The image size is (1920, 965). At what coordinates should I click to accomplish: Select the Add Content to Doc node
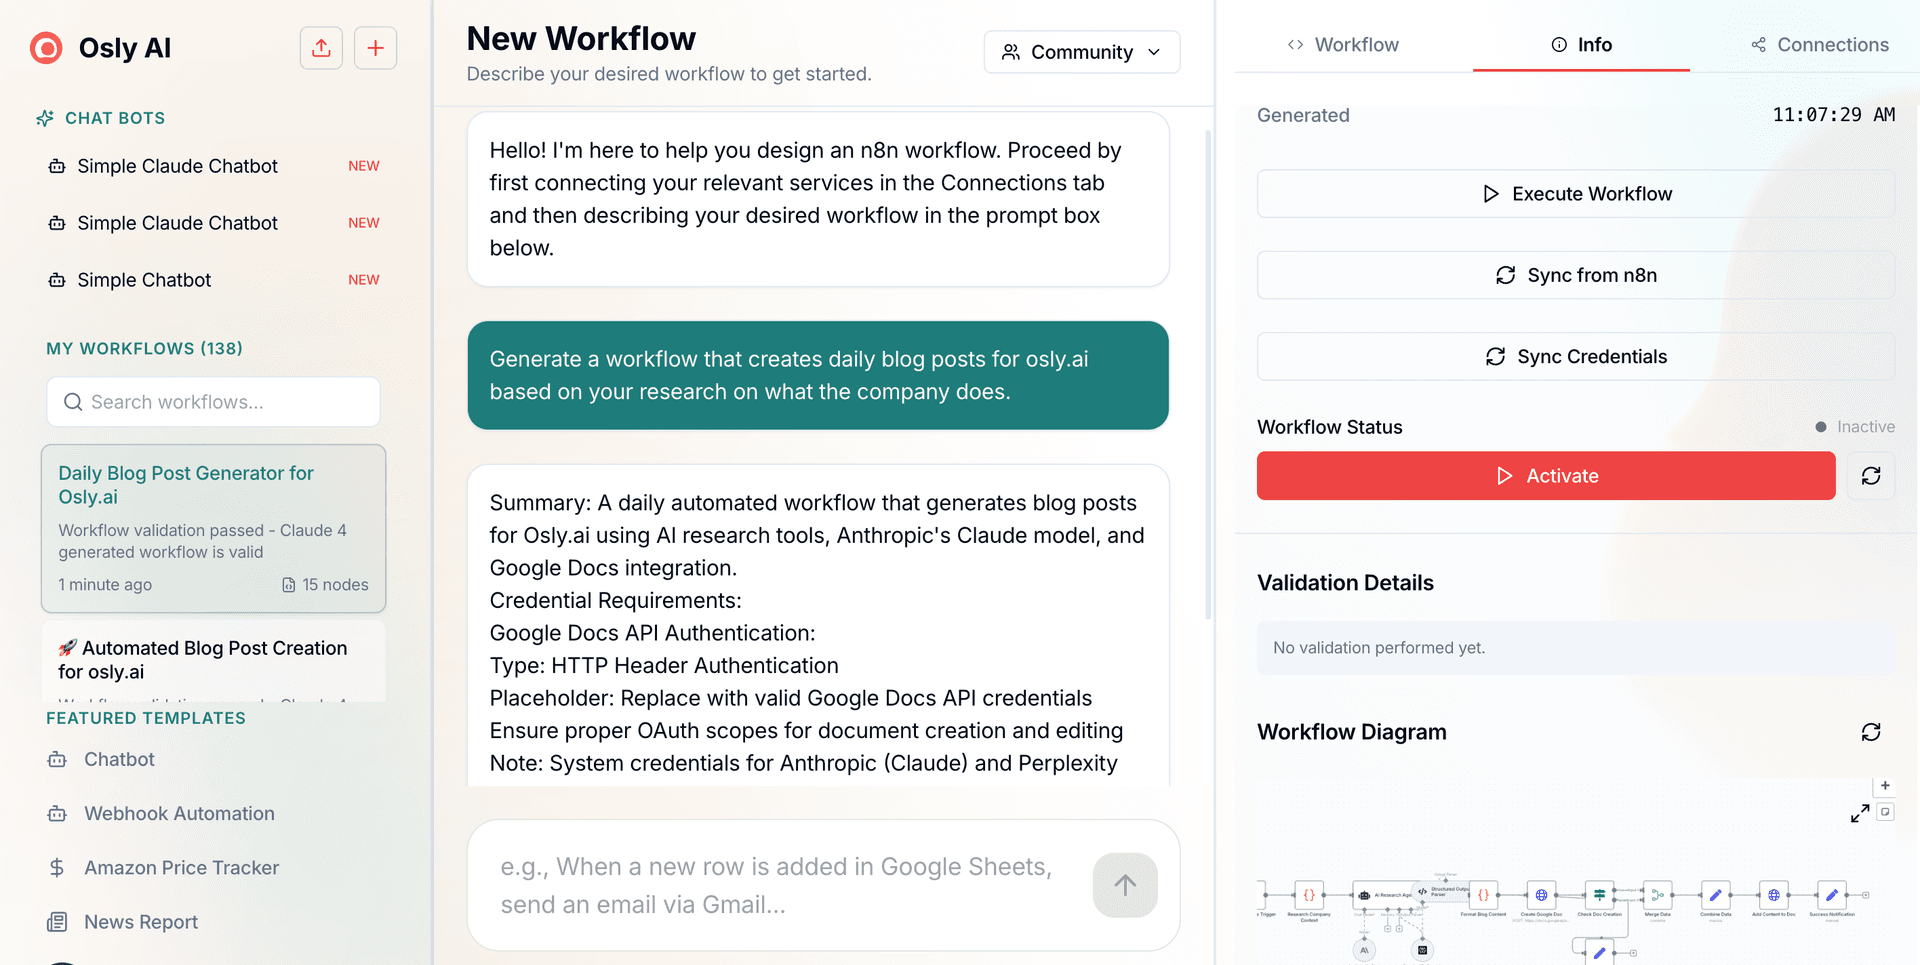point(1773,895)
